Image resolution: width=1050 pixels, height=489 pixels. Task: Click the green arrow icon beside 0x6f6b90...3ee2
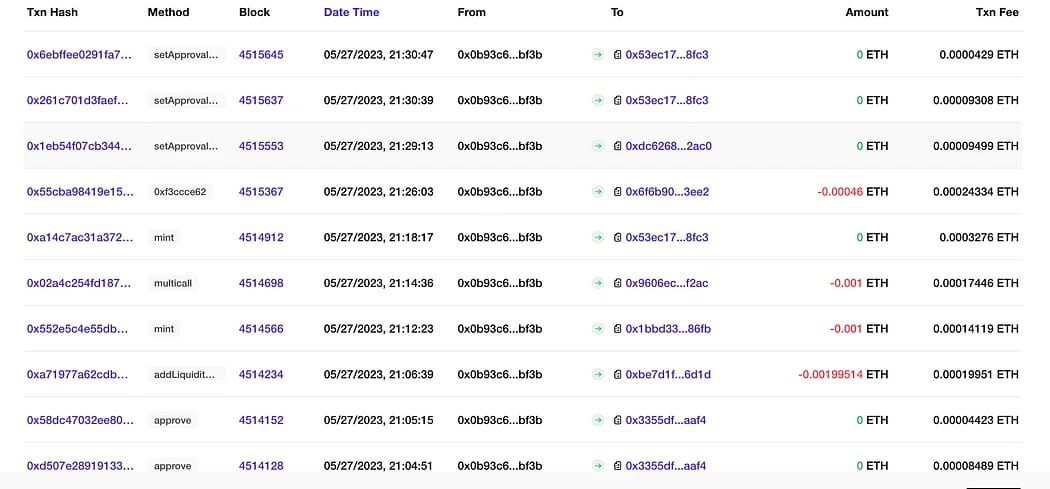point(598,192)
